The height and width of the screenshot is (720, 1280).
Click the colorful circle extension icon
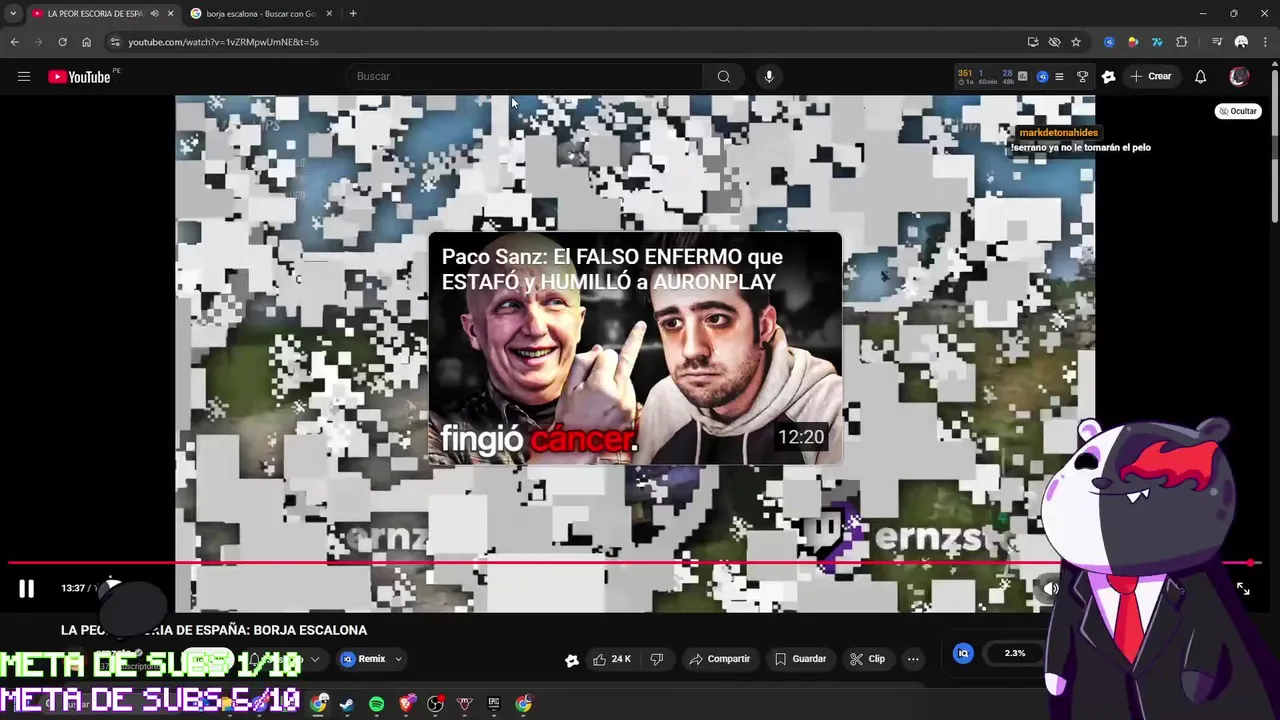[1133, 42]
